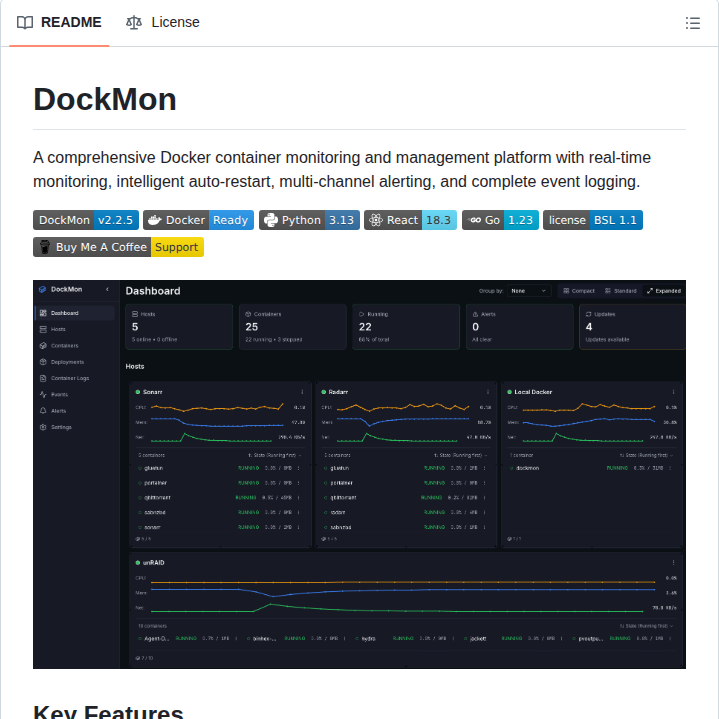Open the Docker Ready badge
Screen dimensions: 719x719
click(x=199, y=220)
